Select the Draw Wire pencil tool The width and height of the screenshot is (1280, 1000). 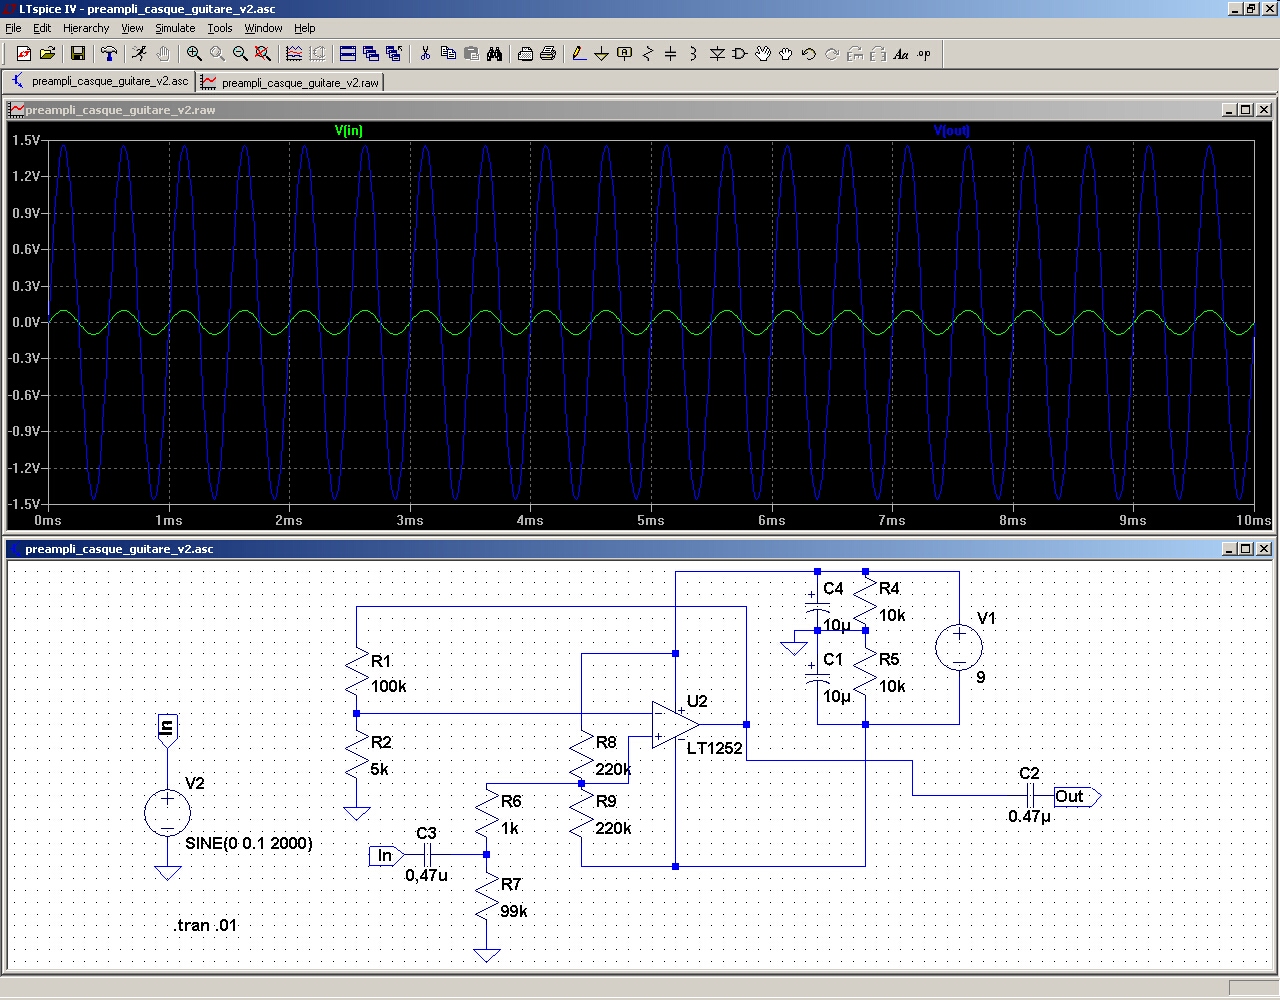click(x=579, y=54)
